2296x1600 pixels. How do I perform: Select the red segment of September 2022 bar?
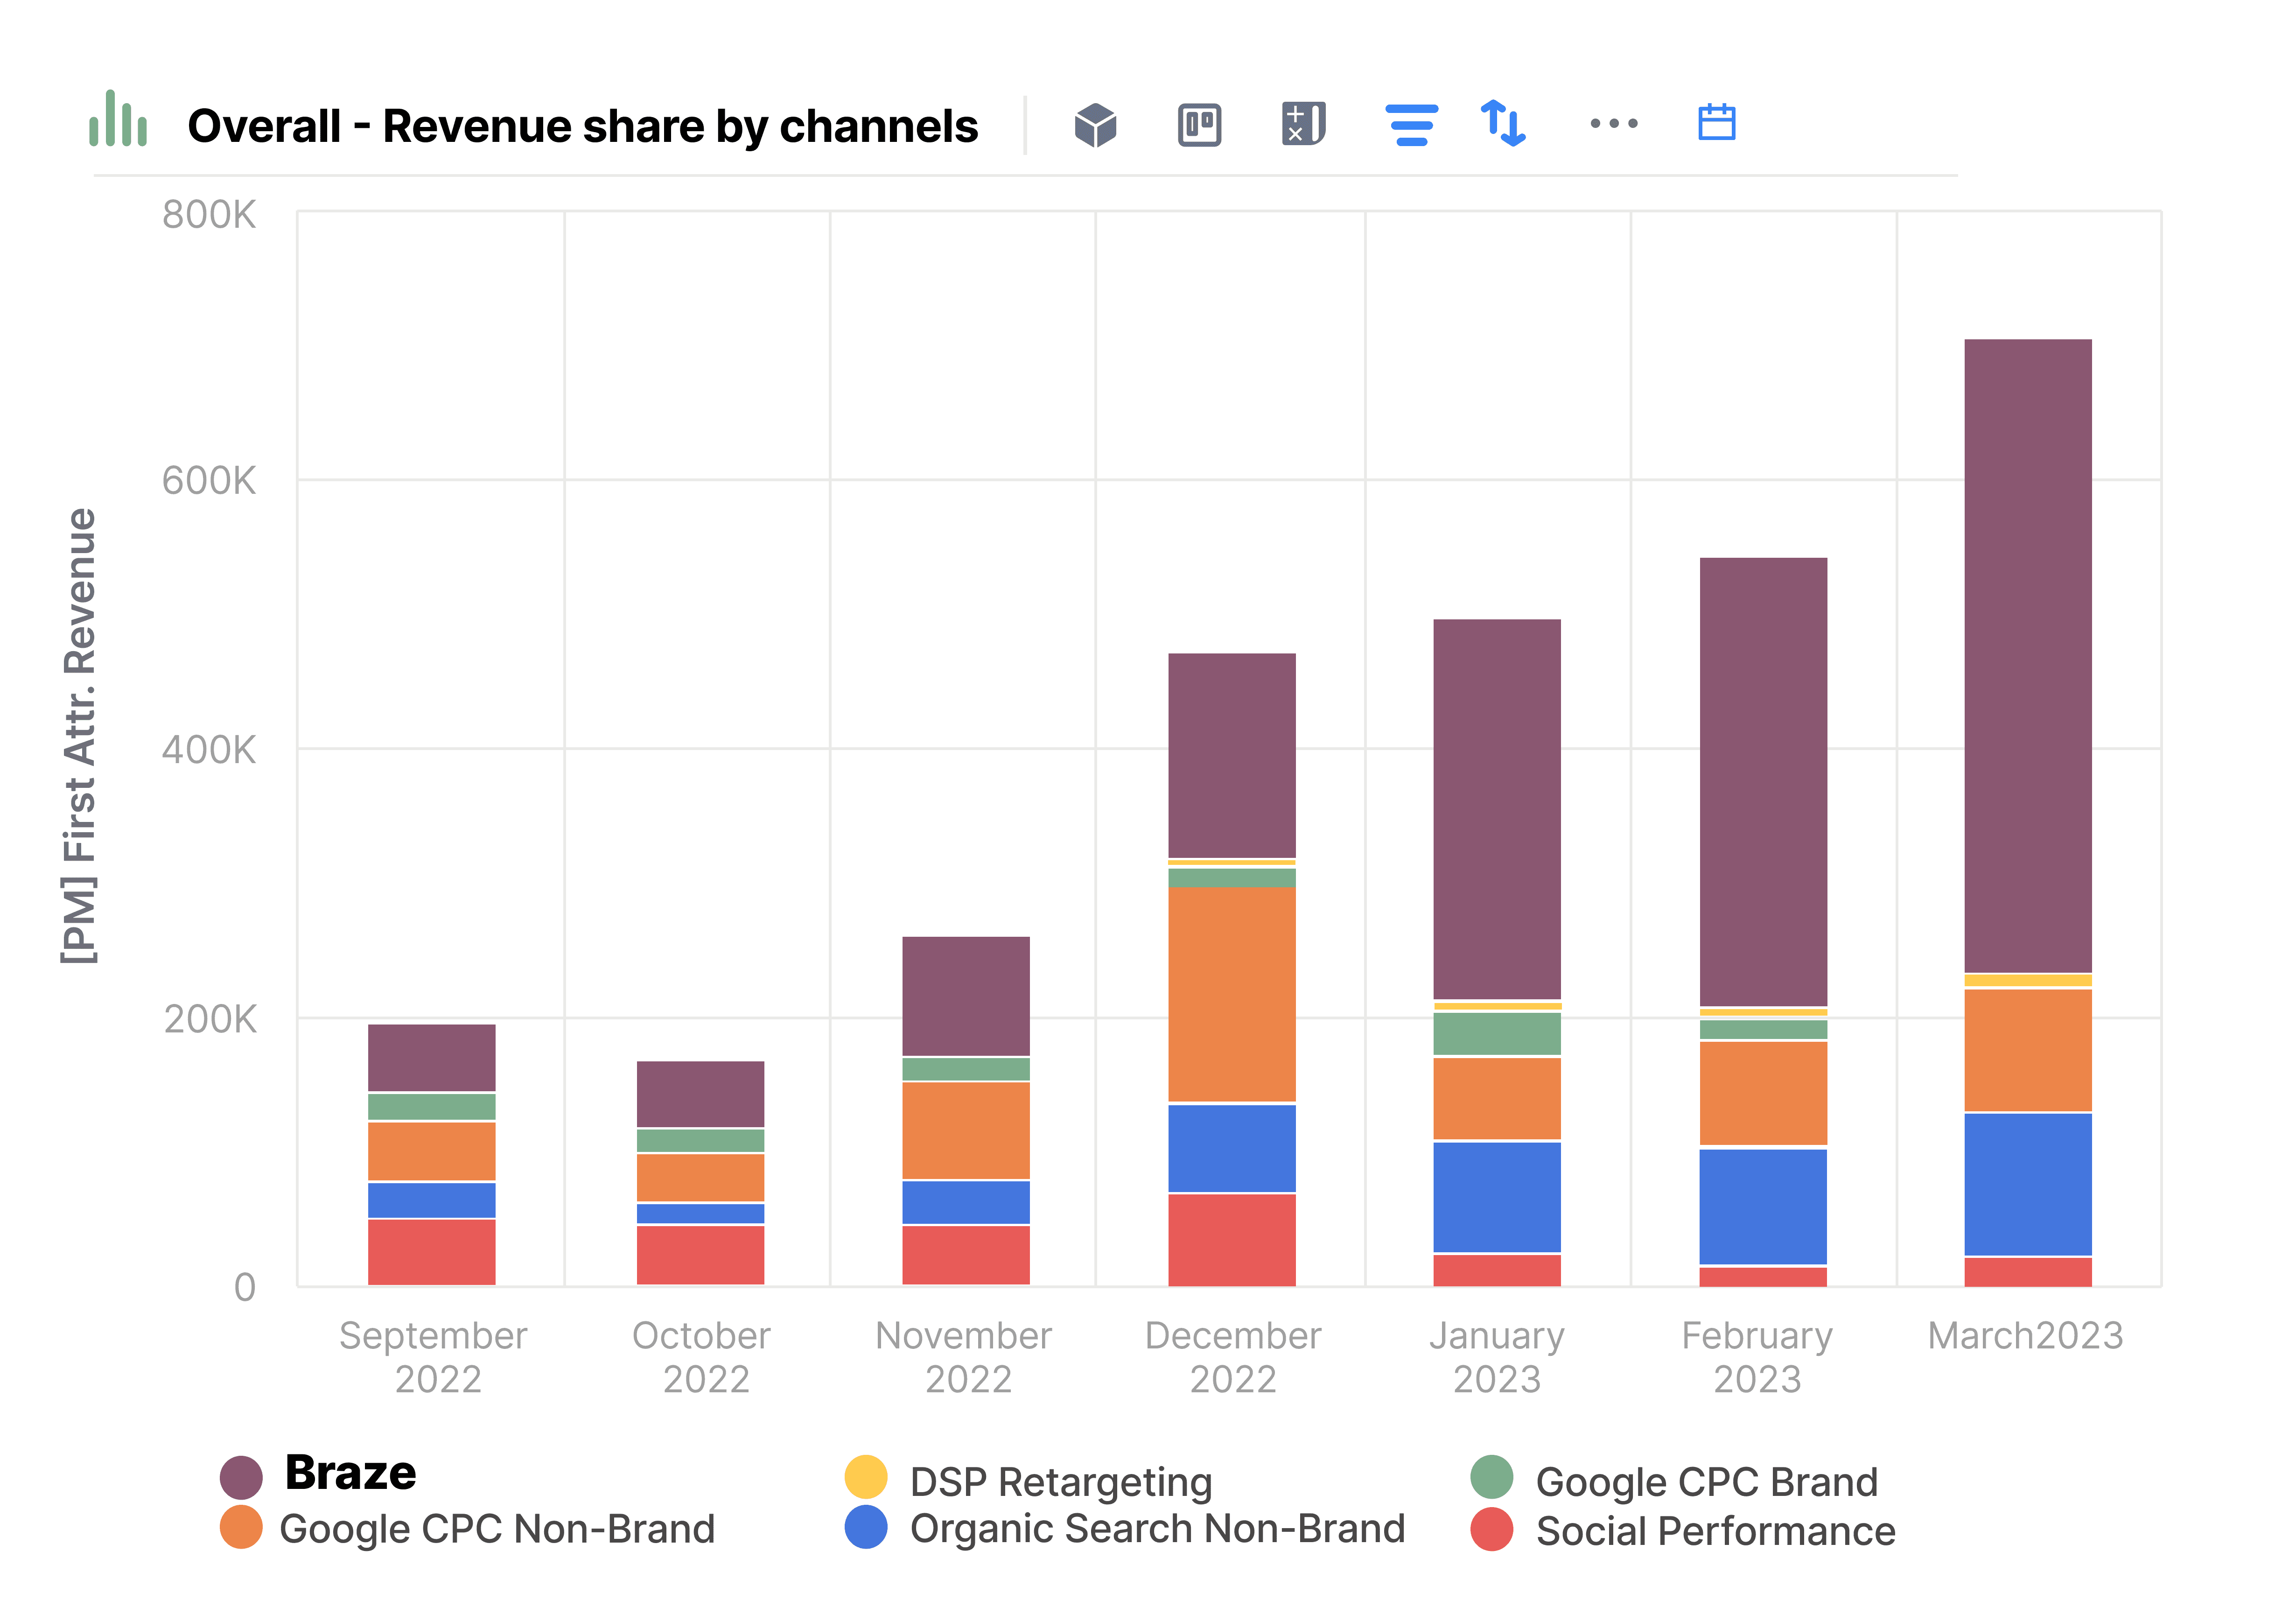[x=431, y=1252]
